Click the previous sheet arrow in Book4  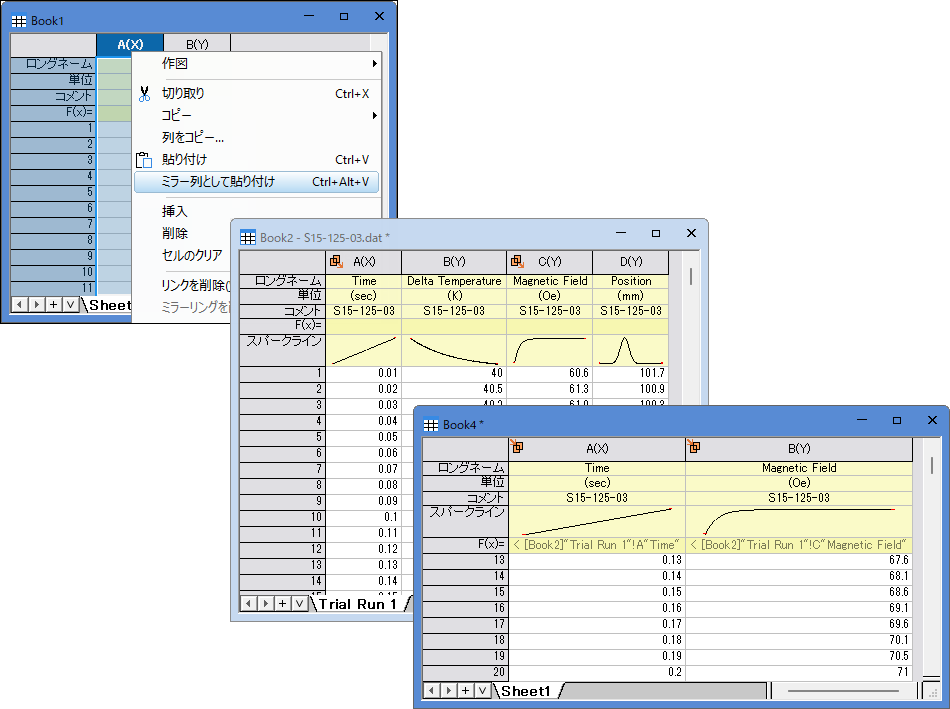(431, 690)
